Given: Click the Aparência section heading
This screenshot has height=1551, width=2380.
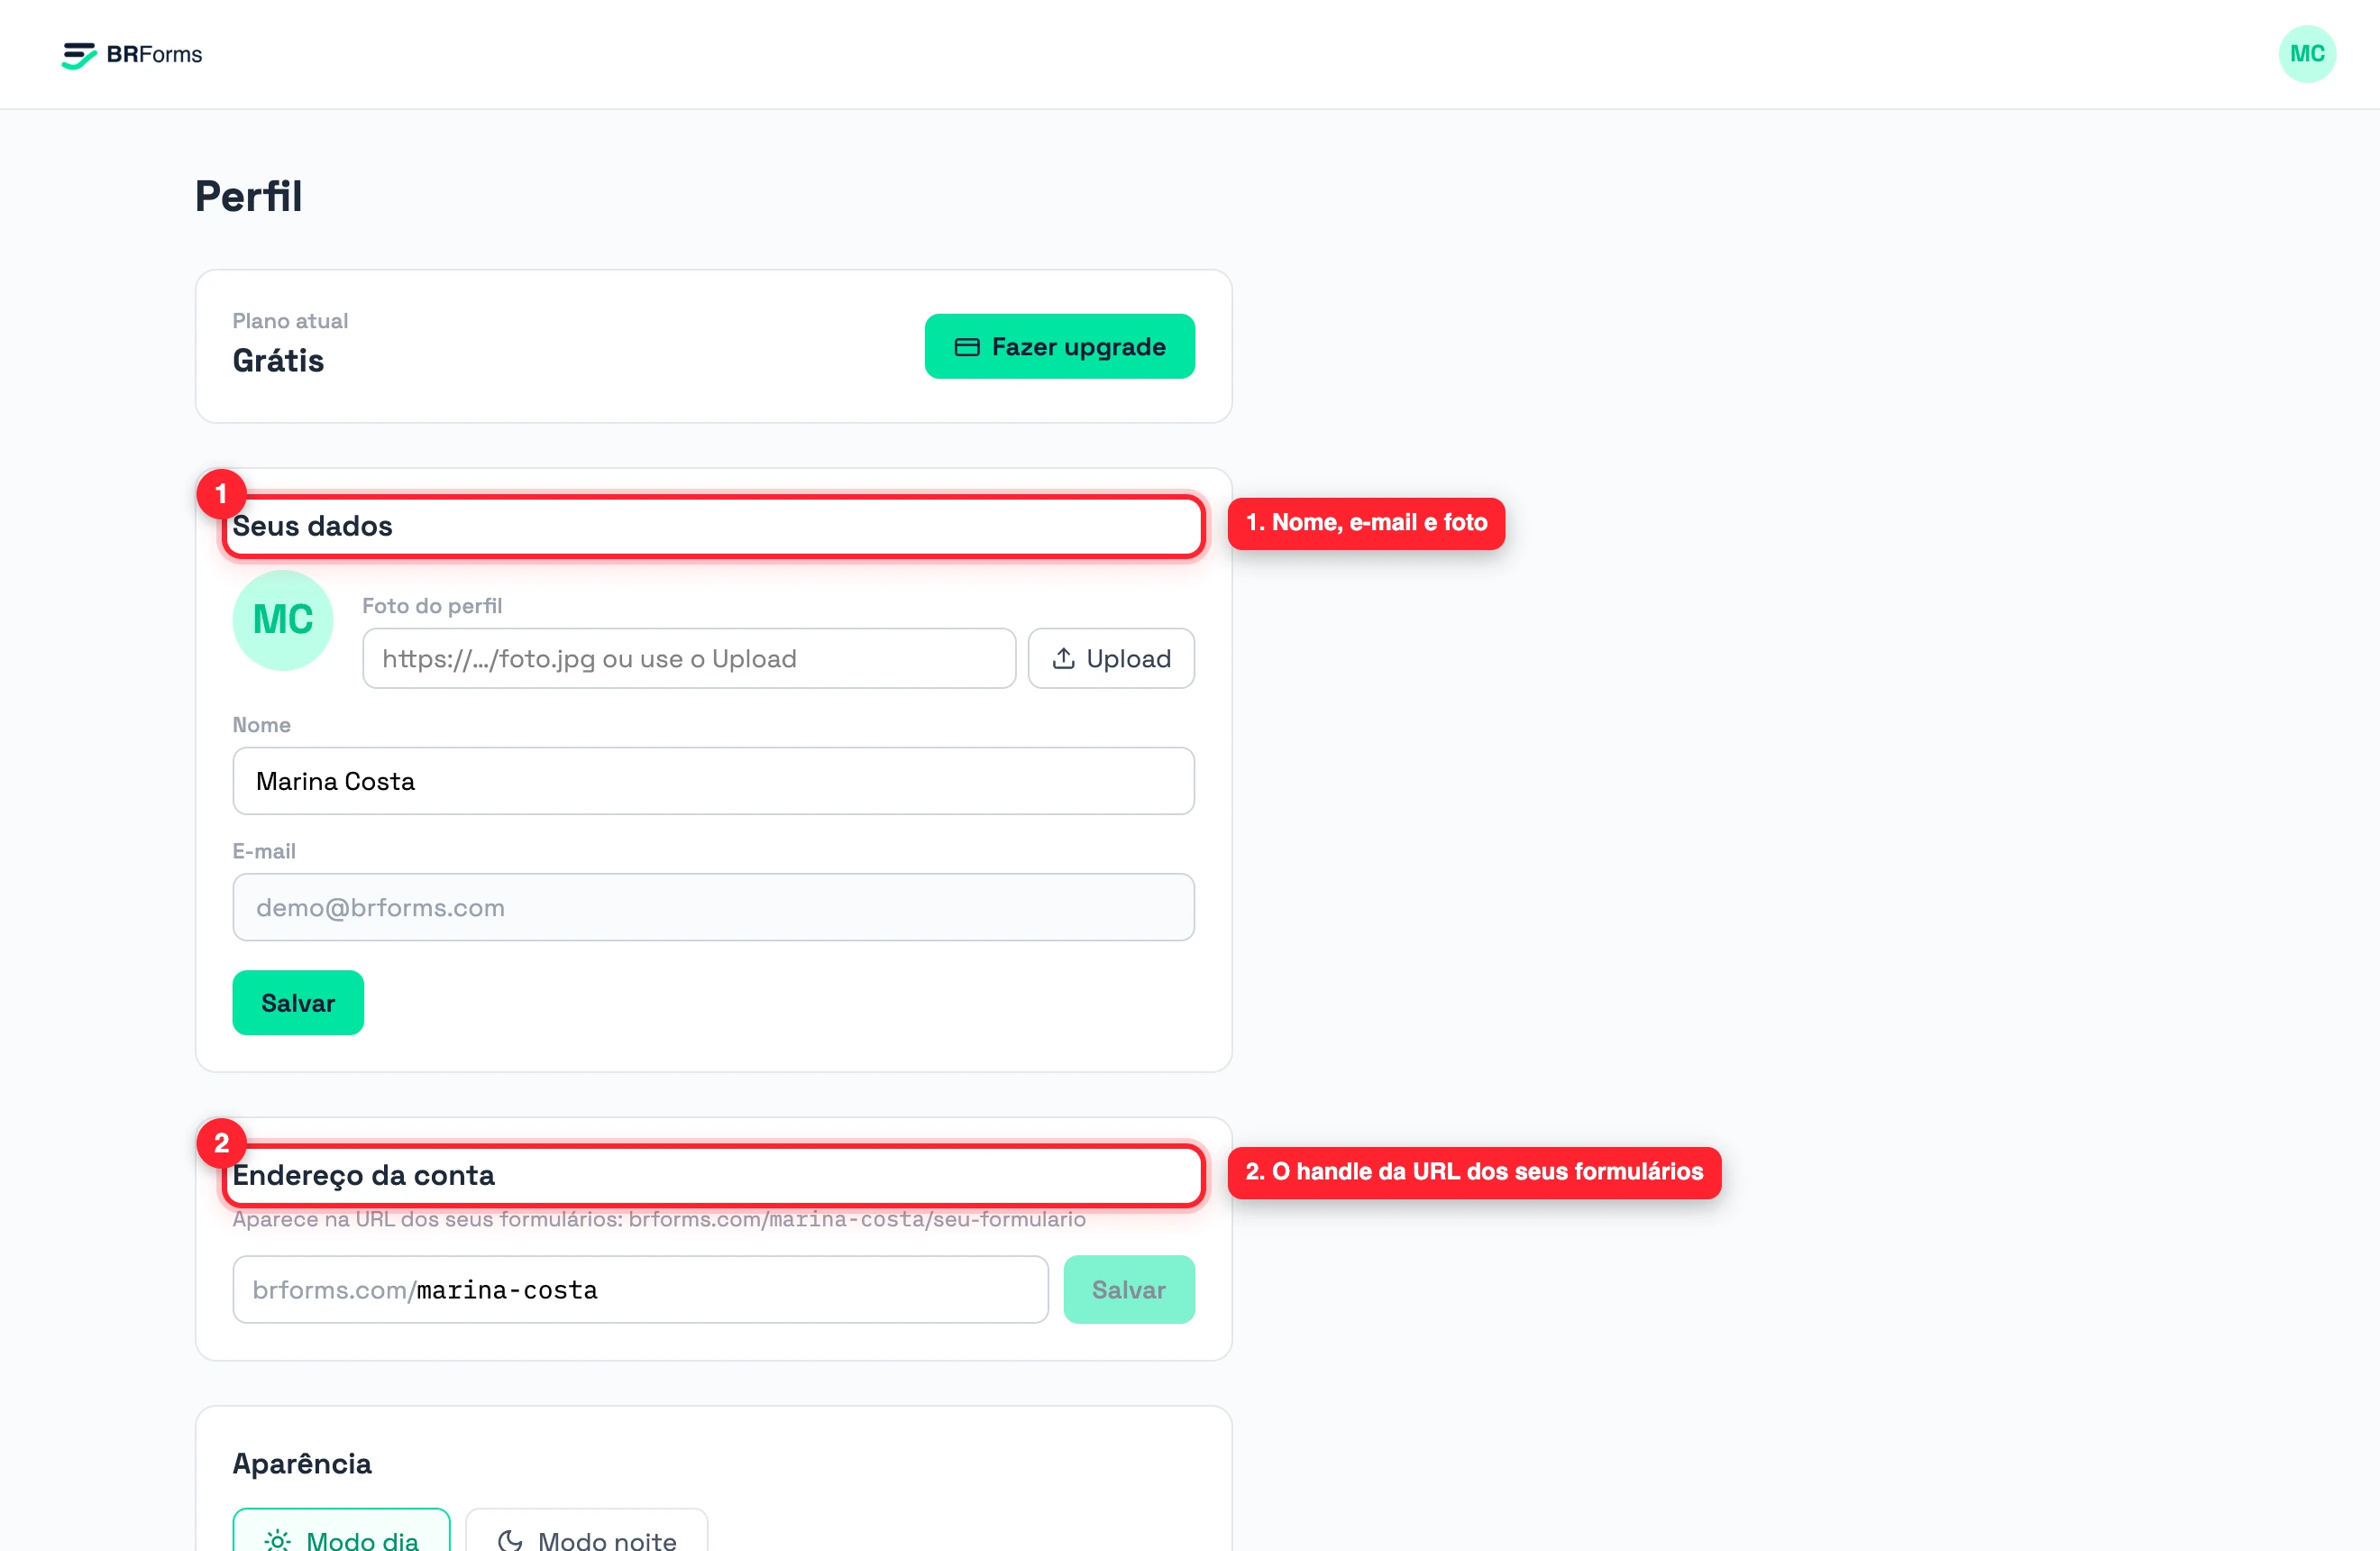Looking at the screenshot, I should tap(302, 1463).
